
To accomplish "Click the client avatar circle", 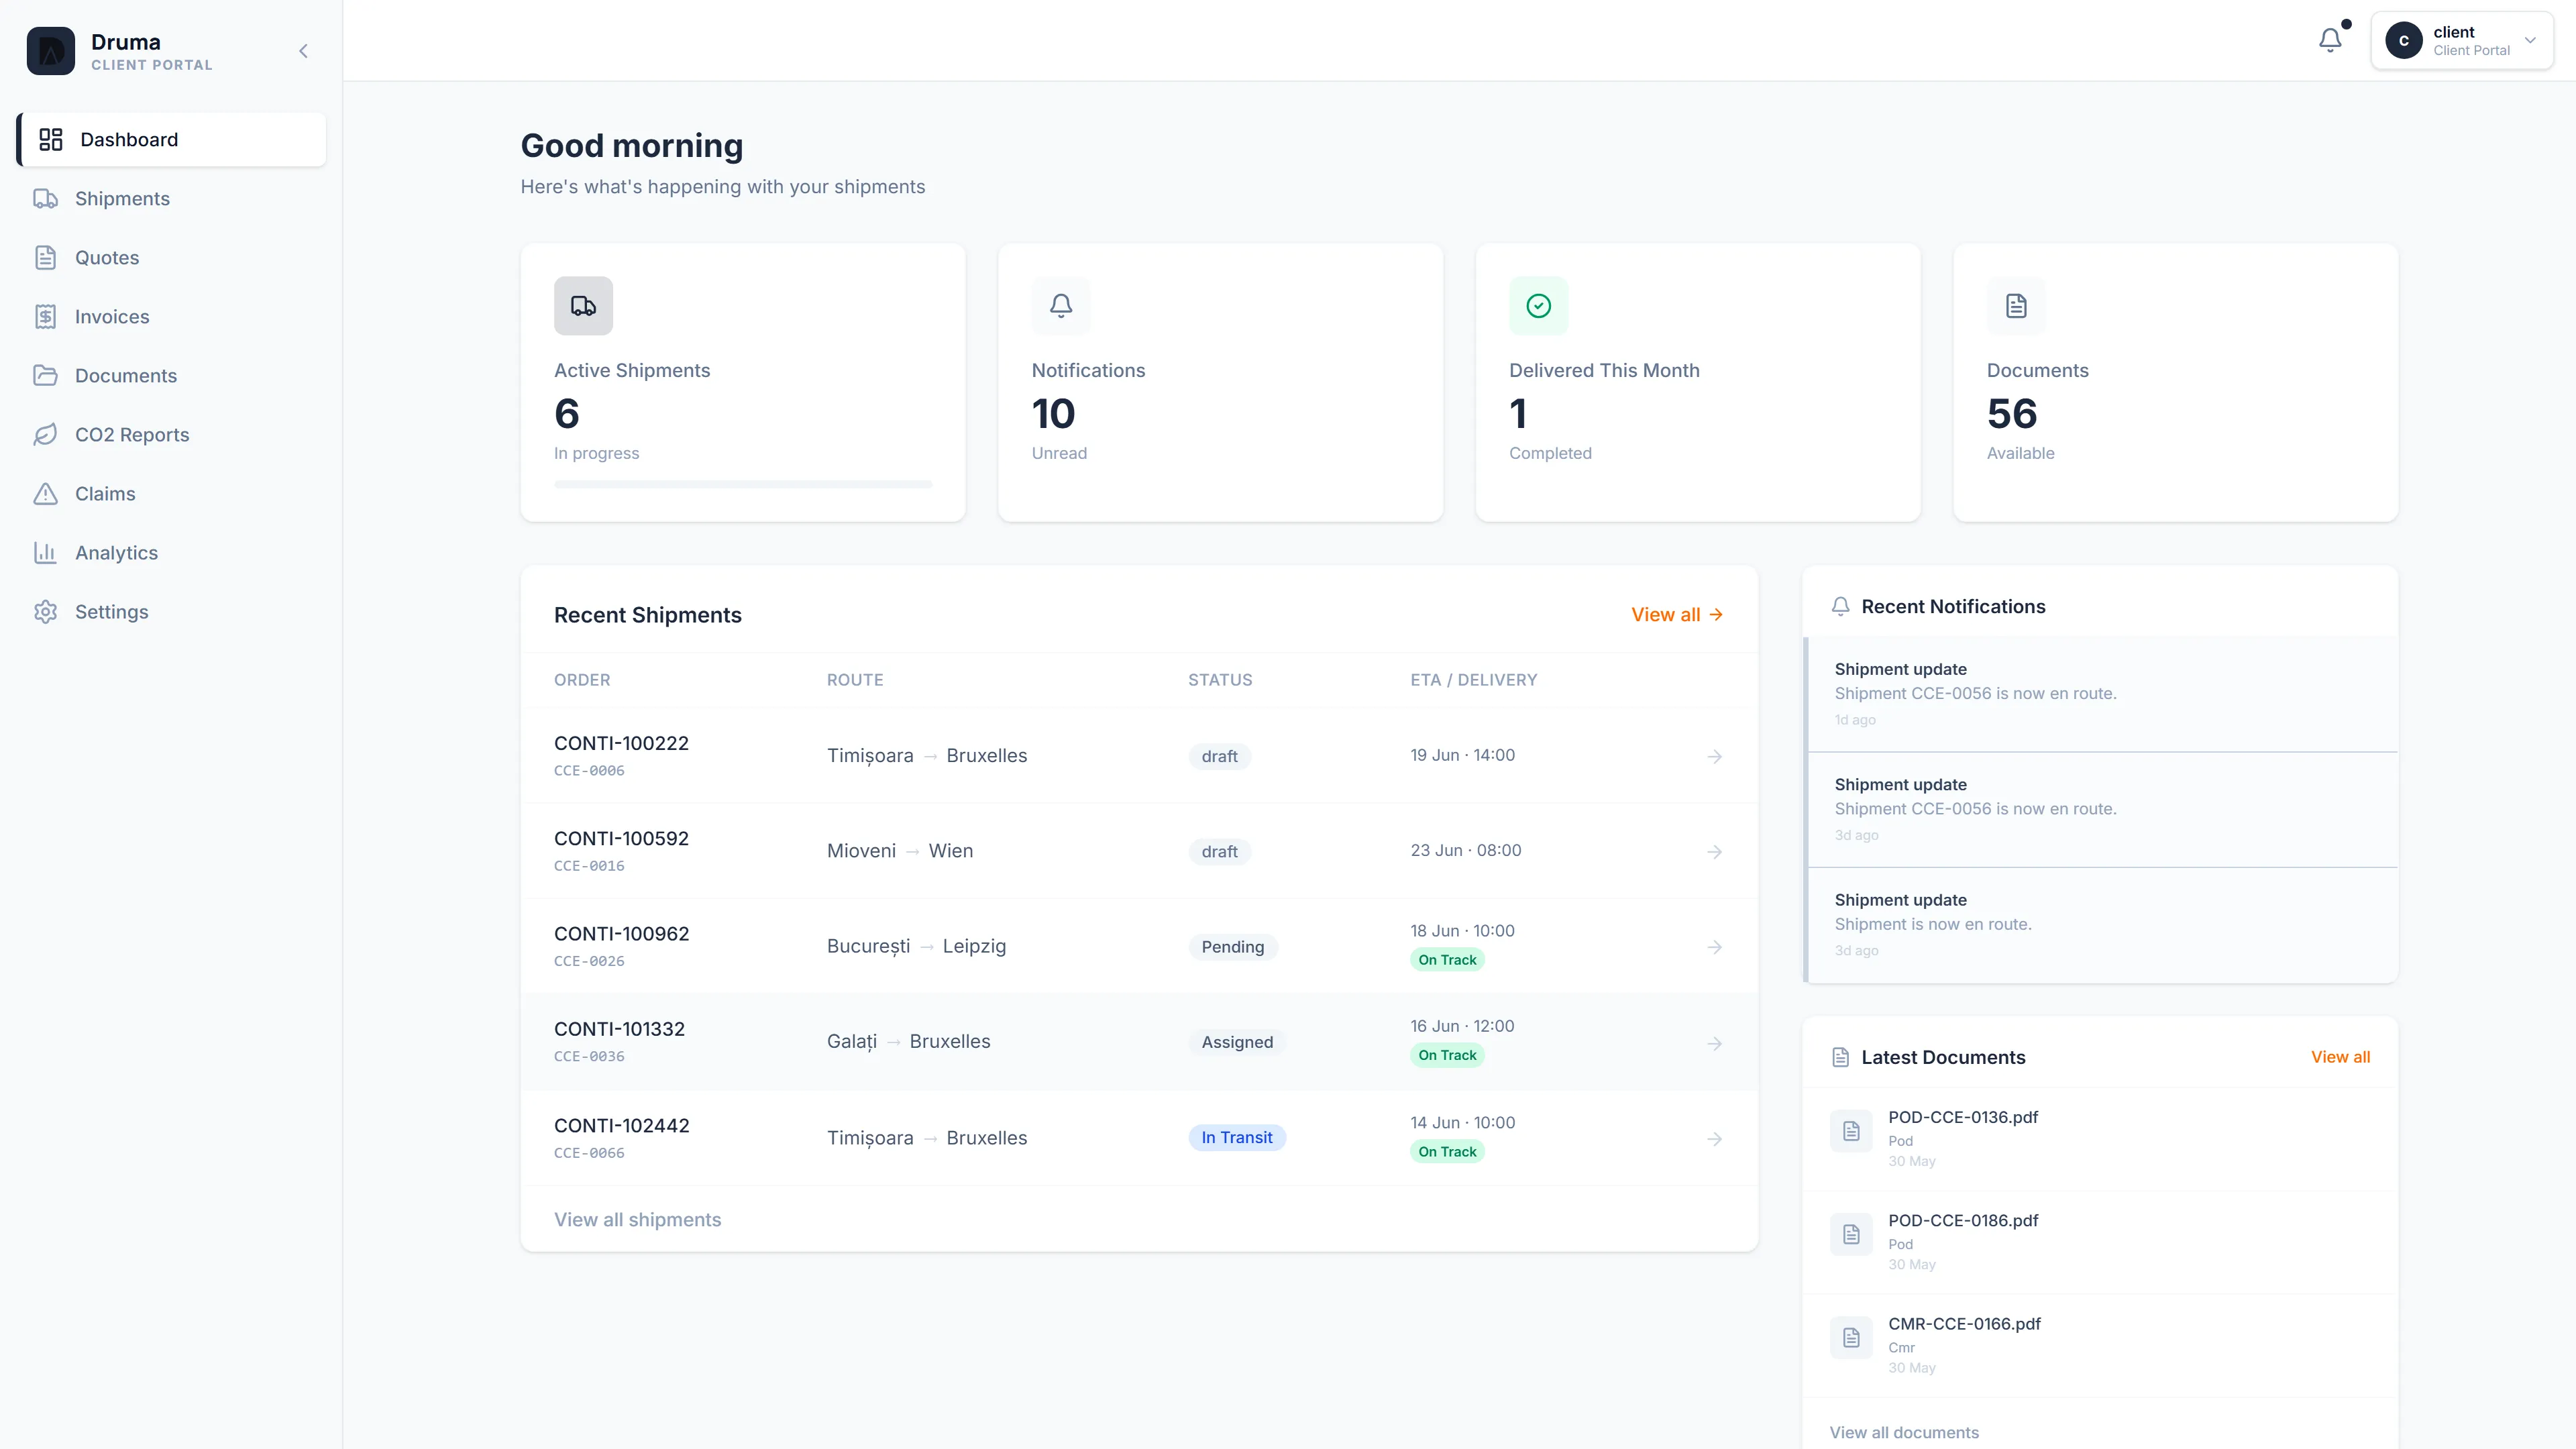I will 2404,40.
